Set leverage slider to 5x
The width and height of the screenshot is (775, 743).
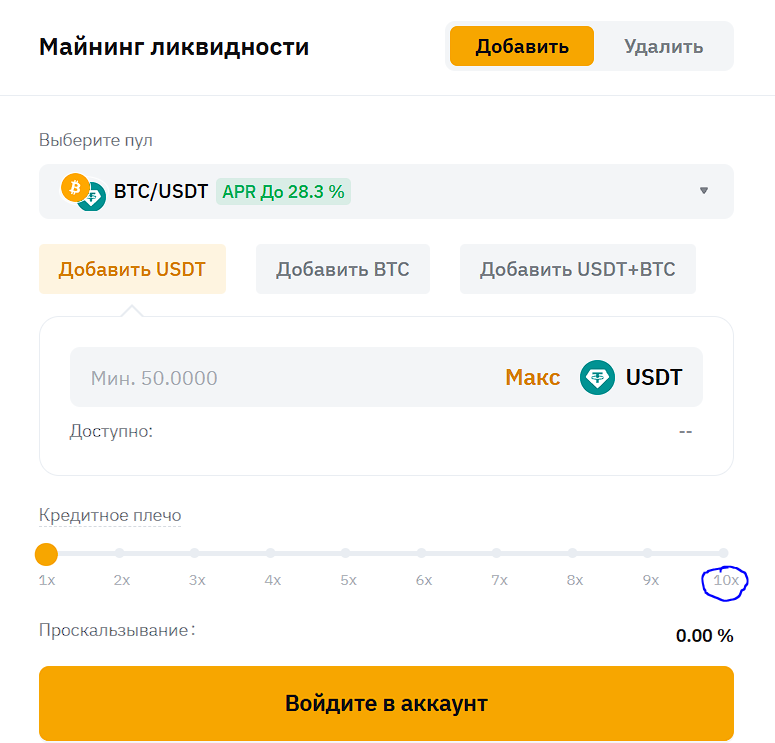click(x=346, y=553)
